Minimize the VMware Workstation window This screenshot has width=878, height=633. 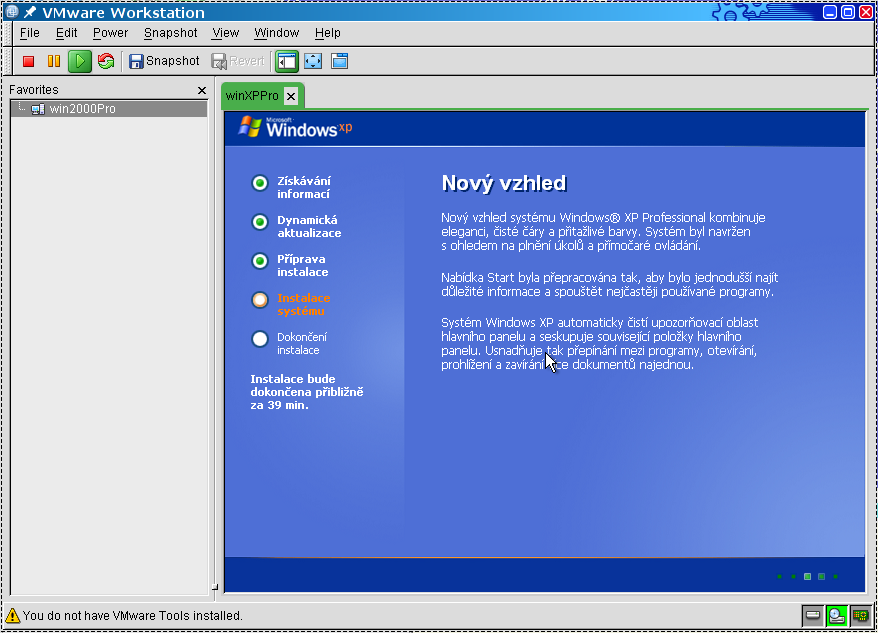point(830,12)
